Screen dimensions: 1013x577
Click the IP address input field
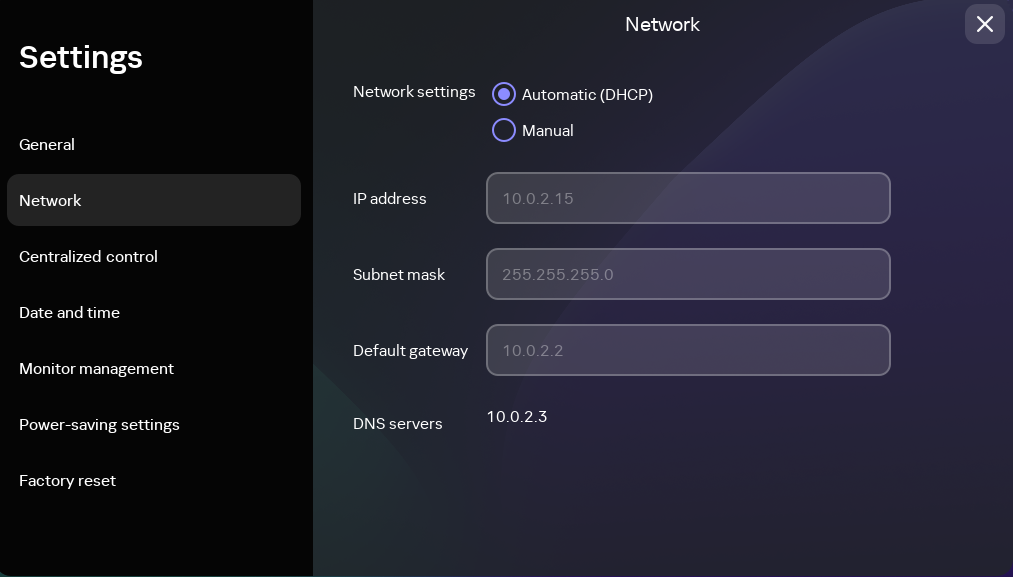click(x=688, y=198)
